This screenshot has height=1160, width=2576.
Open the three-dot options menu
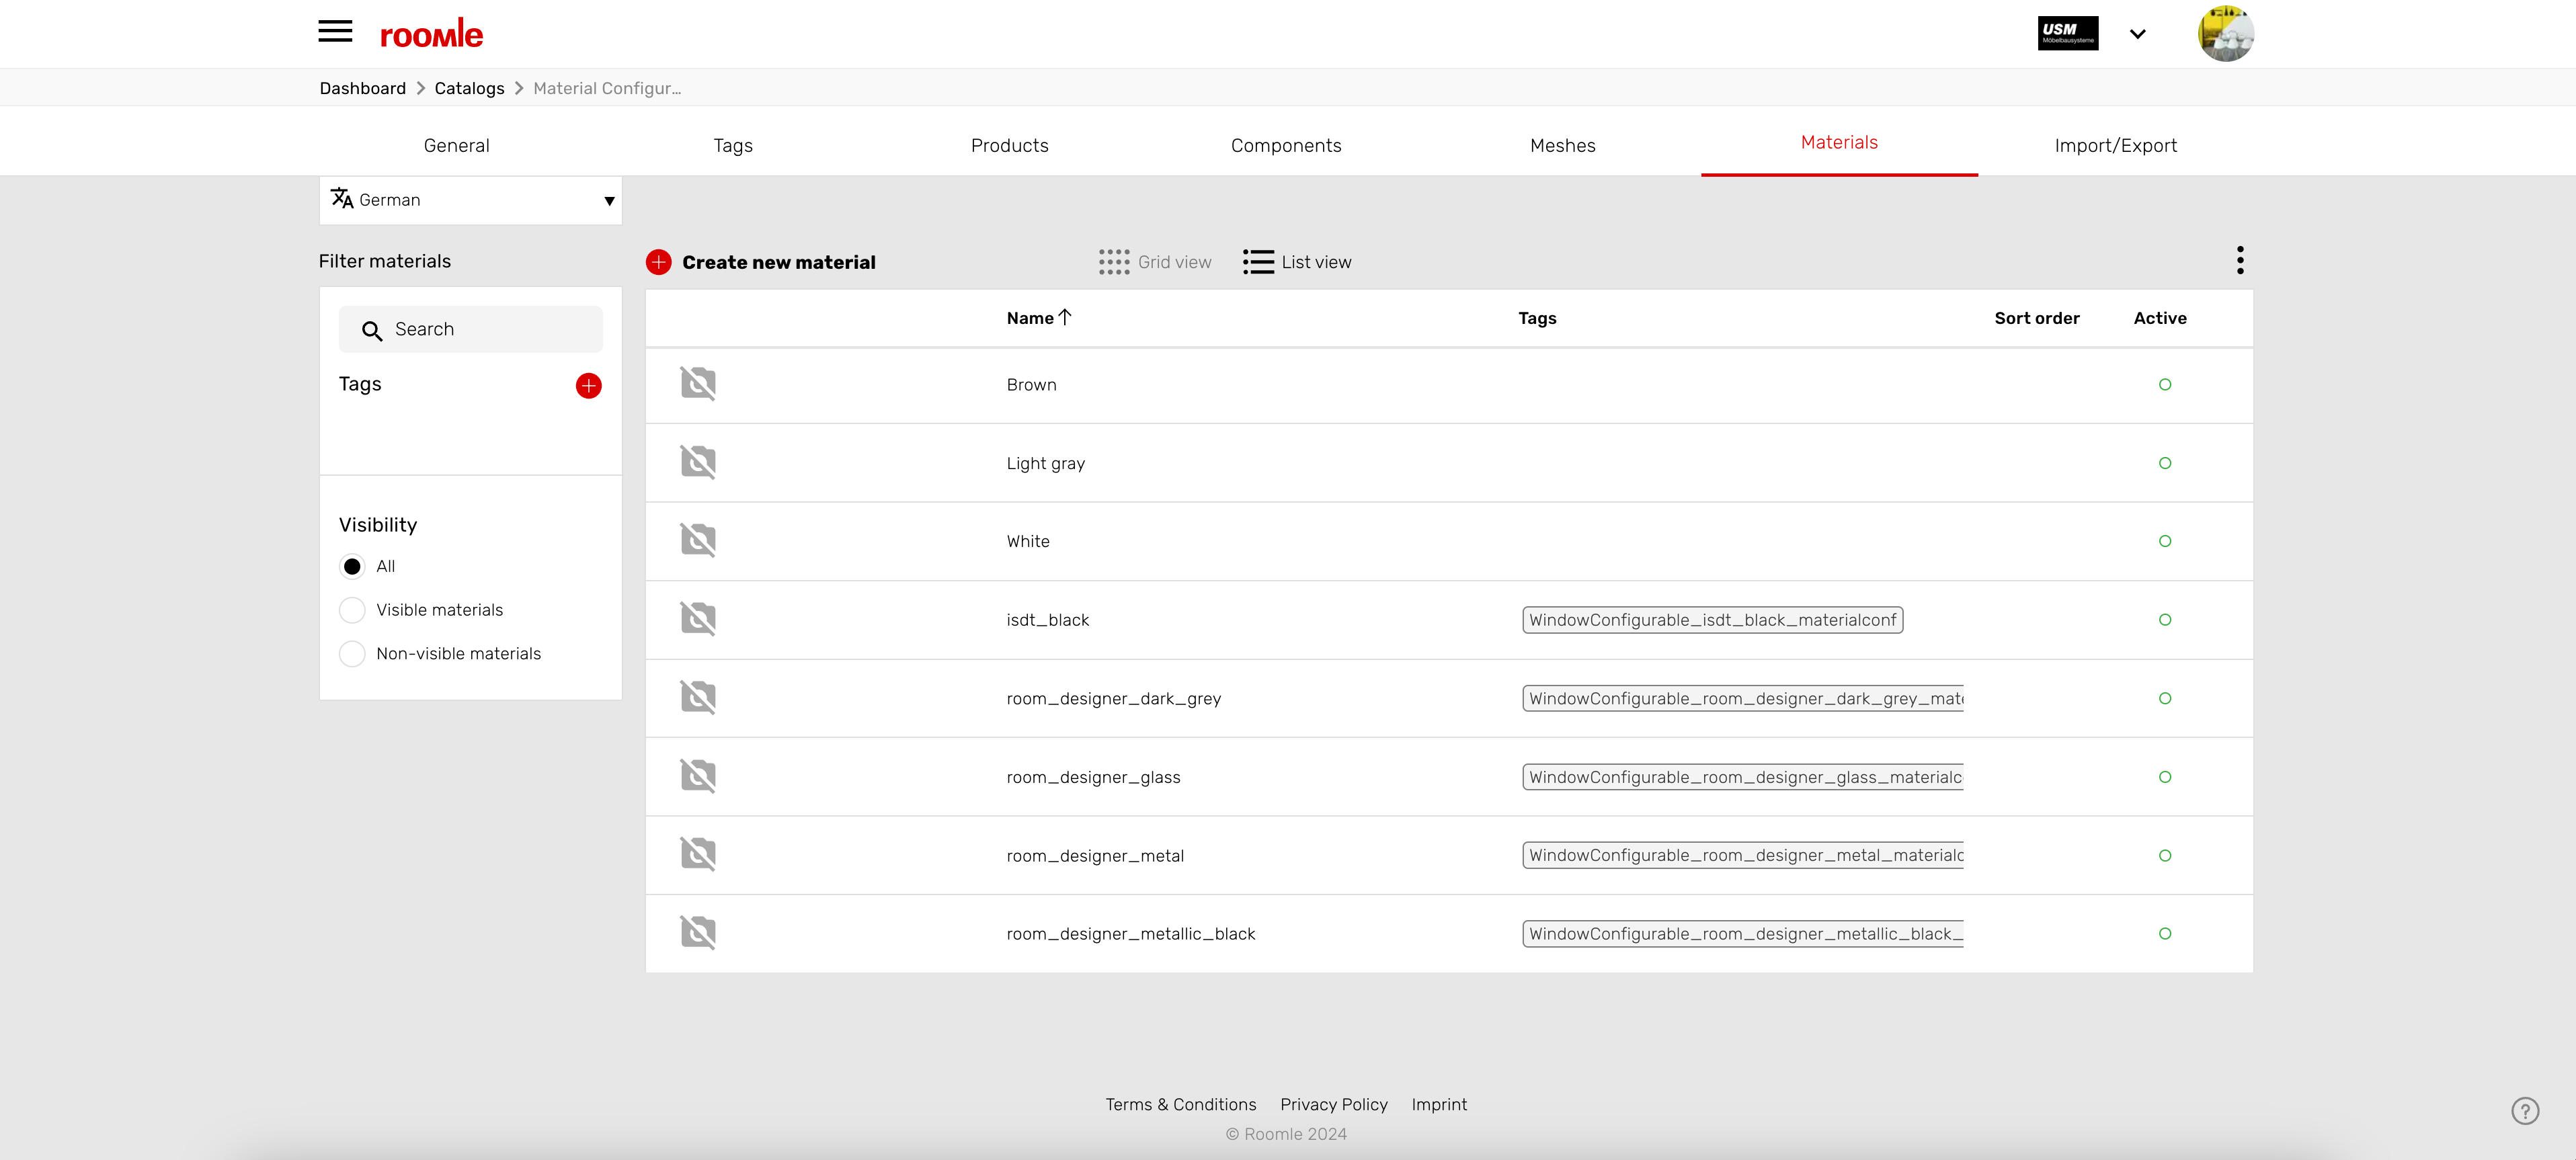click(x=2239, y=260)
